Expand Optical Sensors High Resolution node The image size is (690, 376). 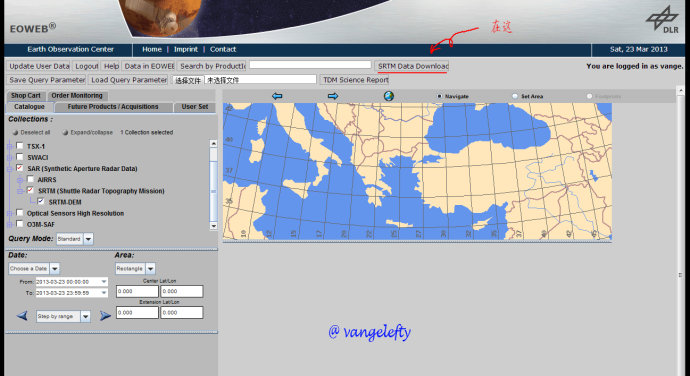(10, 214)
